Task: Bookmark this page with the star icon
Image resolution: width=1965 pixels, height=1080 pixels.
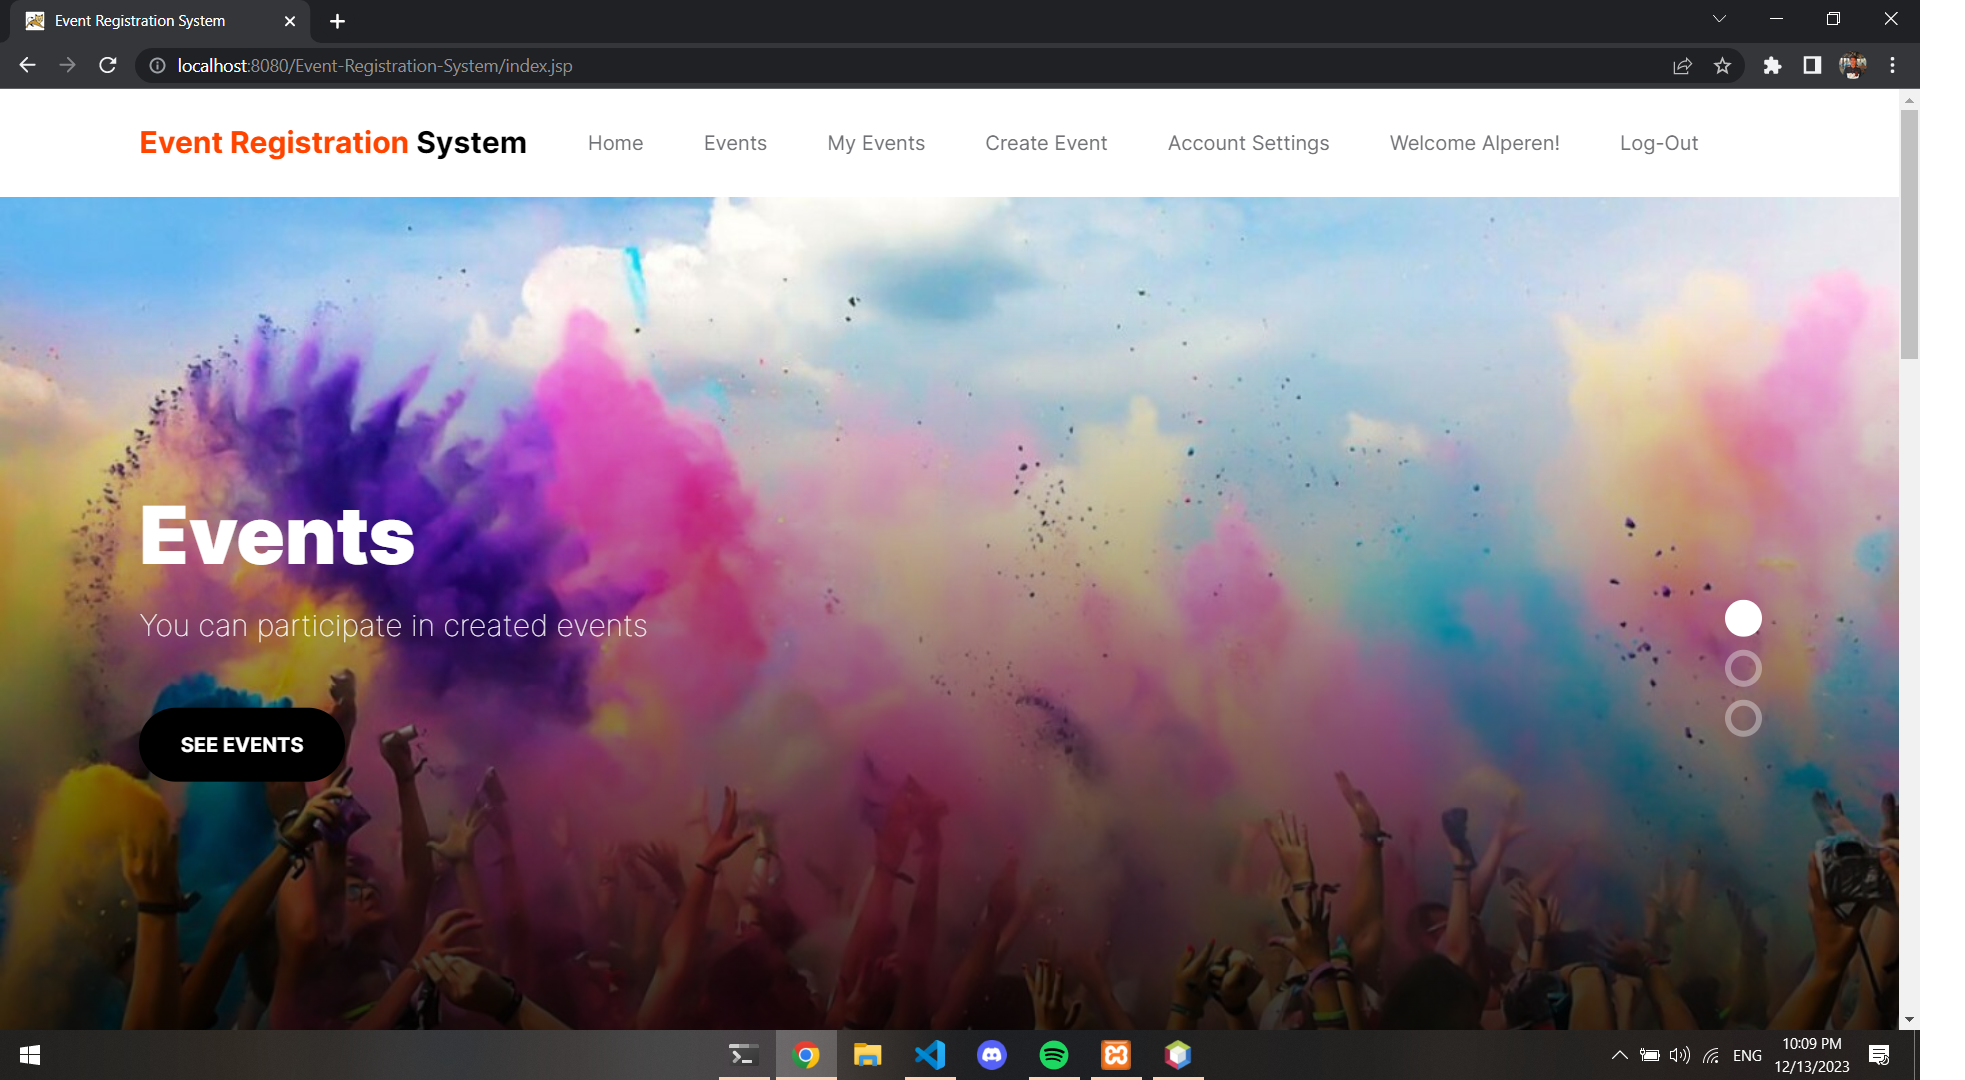Action: tap(1722, 65)
